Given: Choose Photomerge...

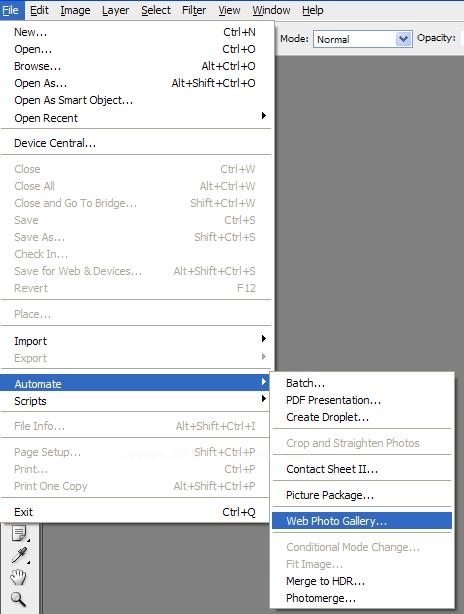Looking at the screenshot, I should coord(362,598).
